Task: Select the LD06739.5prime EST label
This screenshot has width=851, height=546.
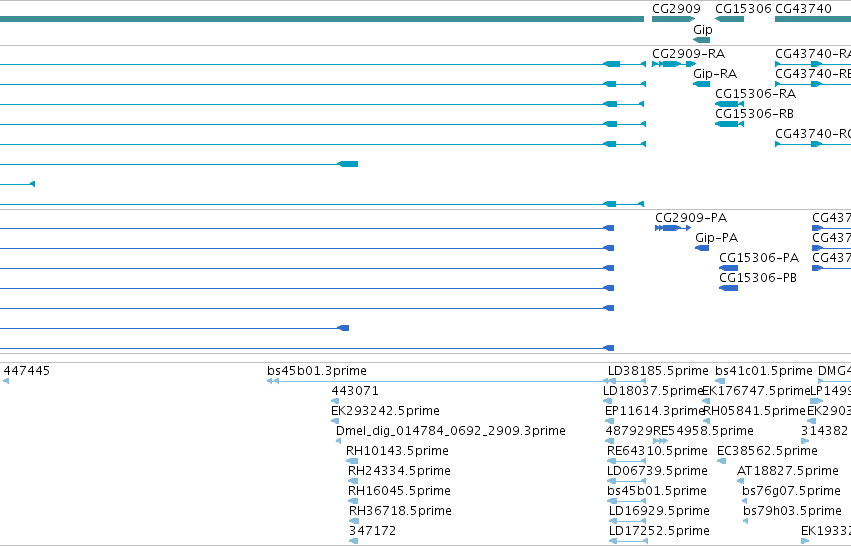Action: 657,471
